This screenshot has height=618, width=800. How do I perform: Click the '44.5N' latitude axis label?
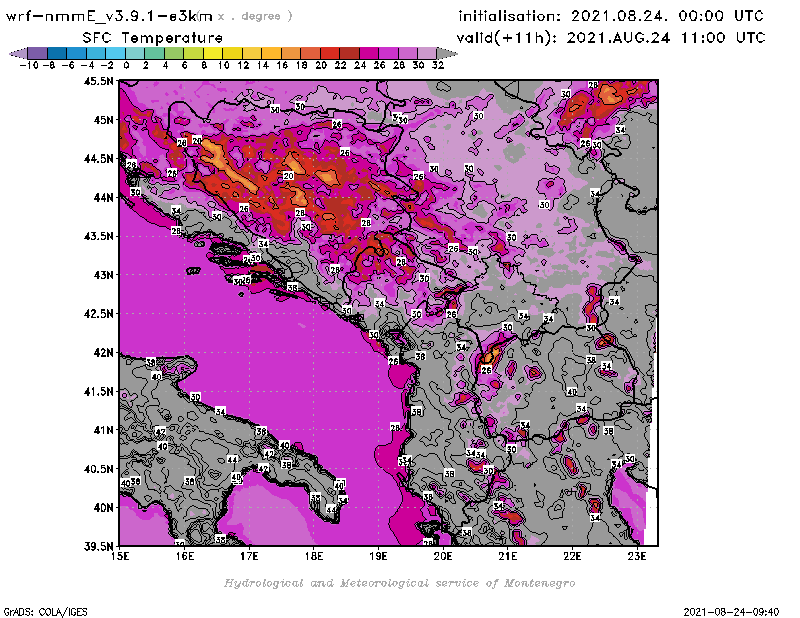pyautogui.click(x=98, y=159)
